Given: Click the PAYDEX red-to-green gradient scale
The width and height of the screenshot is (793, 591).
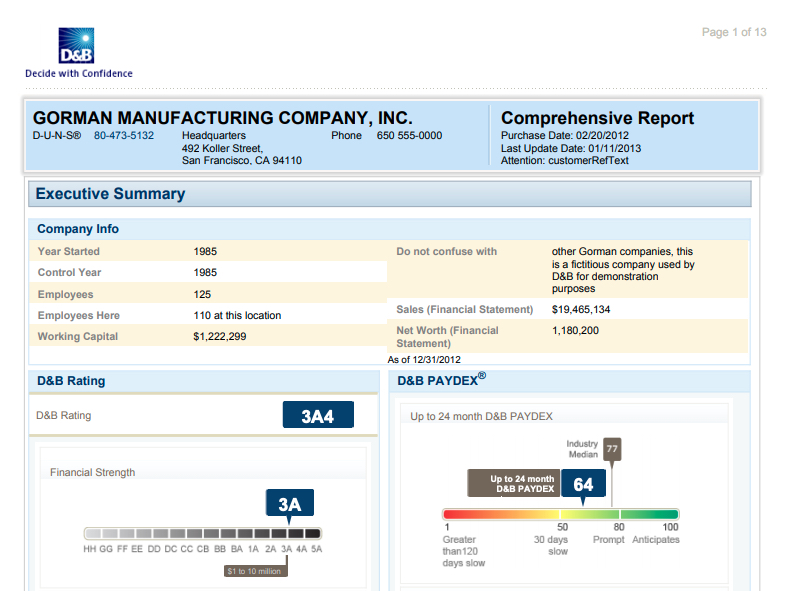Looking at the screenshot, I should click(x=561, y=515).
